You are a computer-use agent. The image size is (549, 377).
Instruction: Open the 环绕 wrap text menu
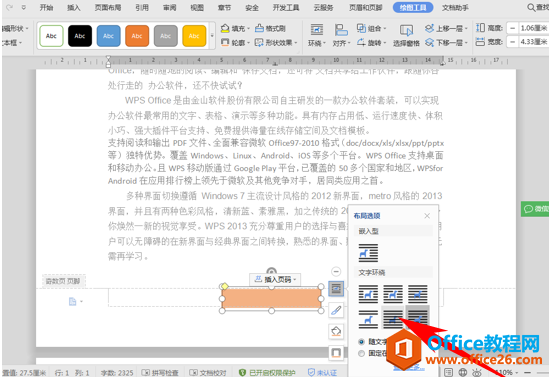[x=317, y=35]
